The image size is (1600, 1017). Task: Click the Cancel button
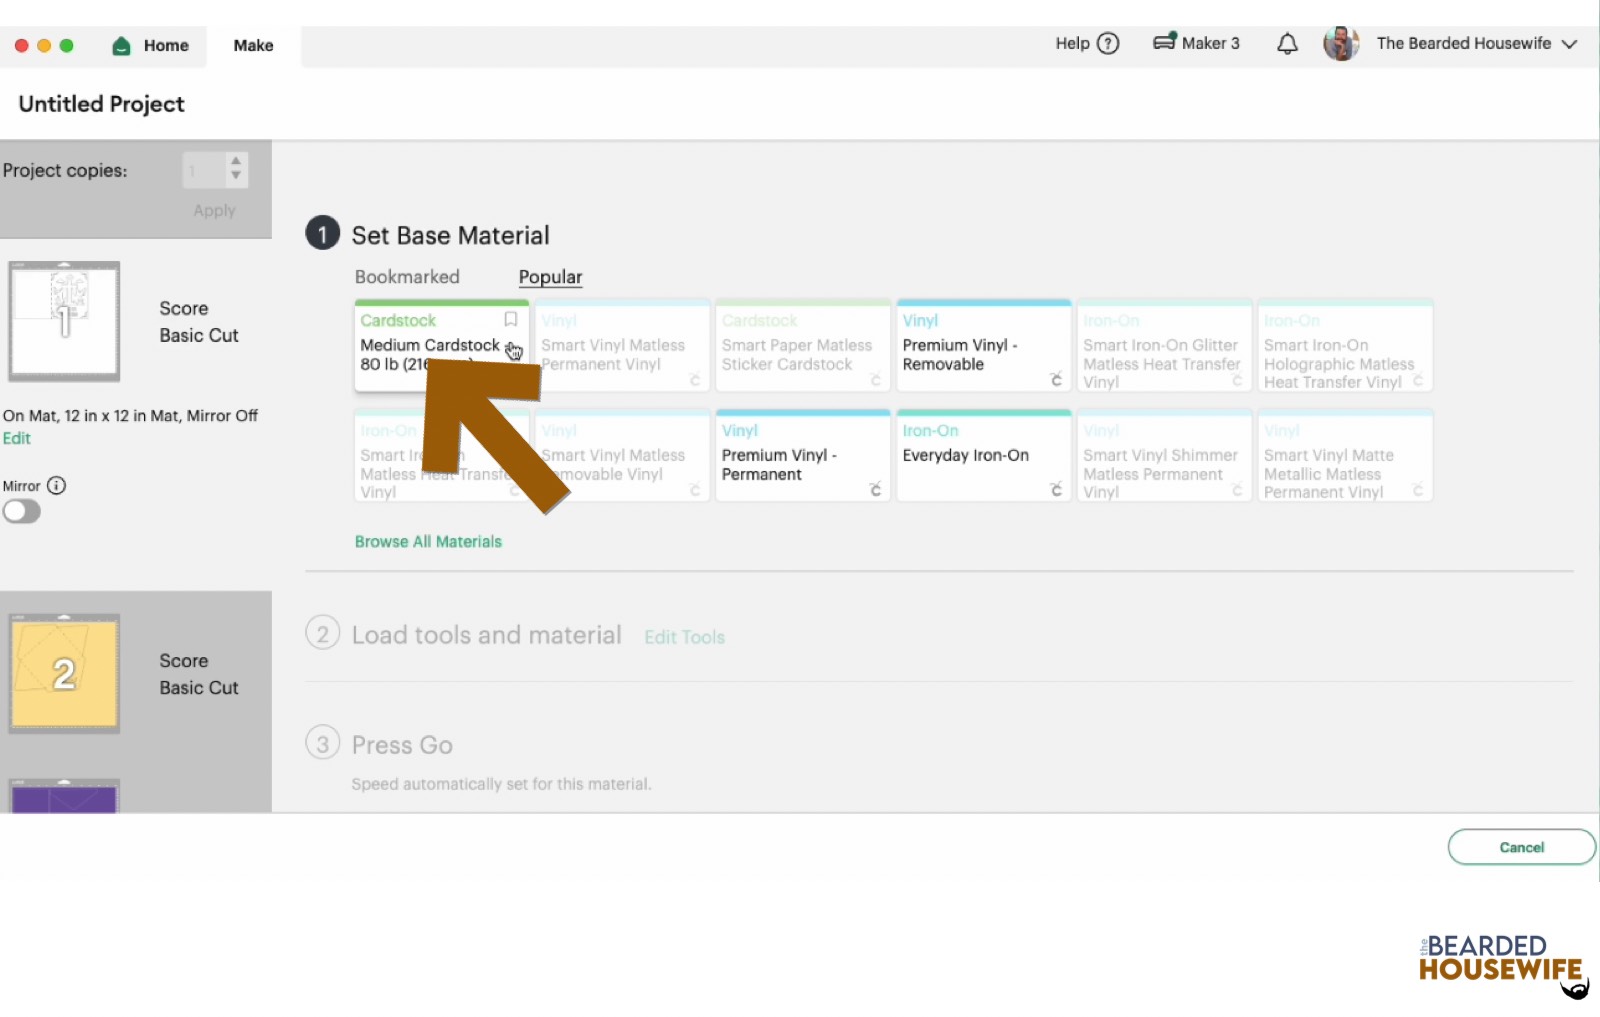tap(1521, 847)
